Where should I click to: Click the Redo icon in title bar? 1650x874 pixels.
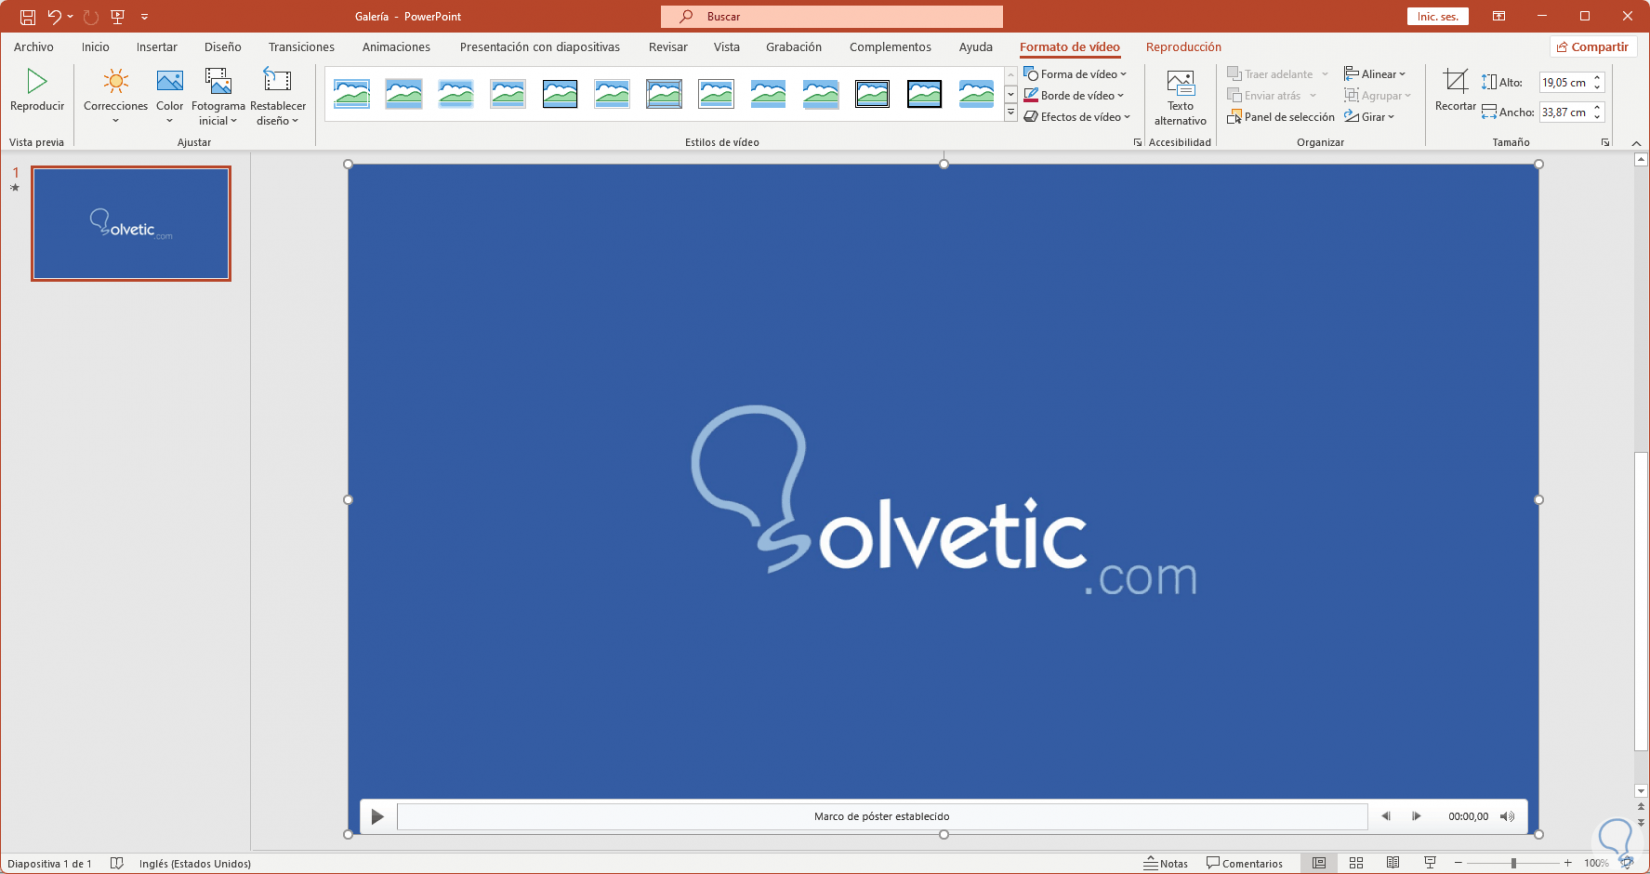pyautogui.click(x=91, y=17)
